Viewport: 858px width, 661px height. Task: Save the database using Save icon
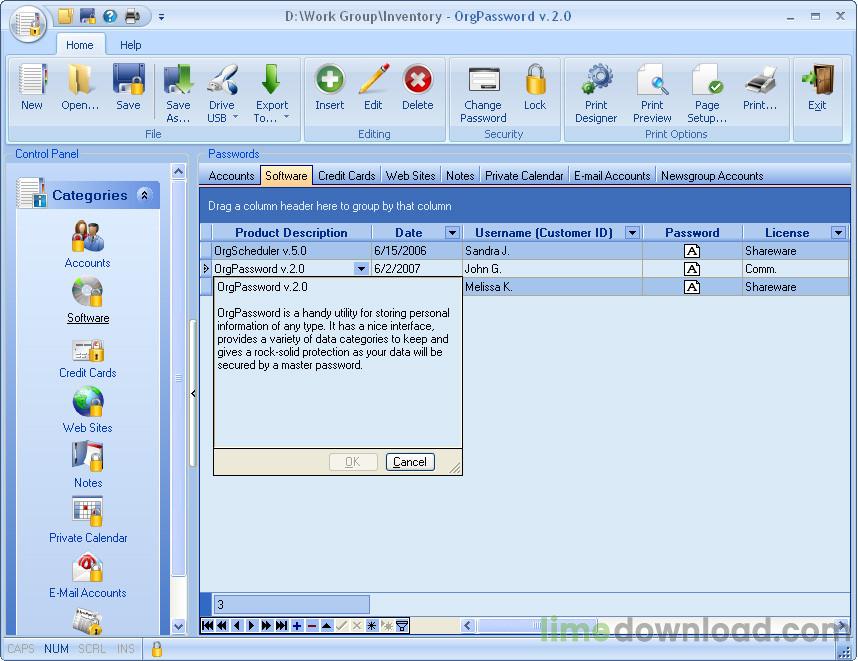click(x=128, y=86)
